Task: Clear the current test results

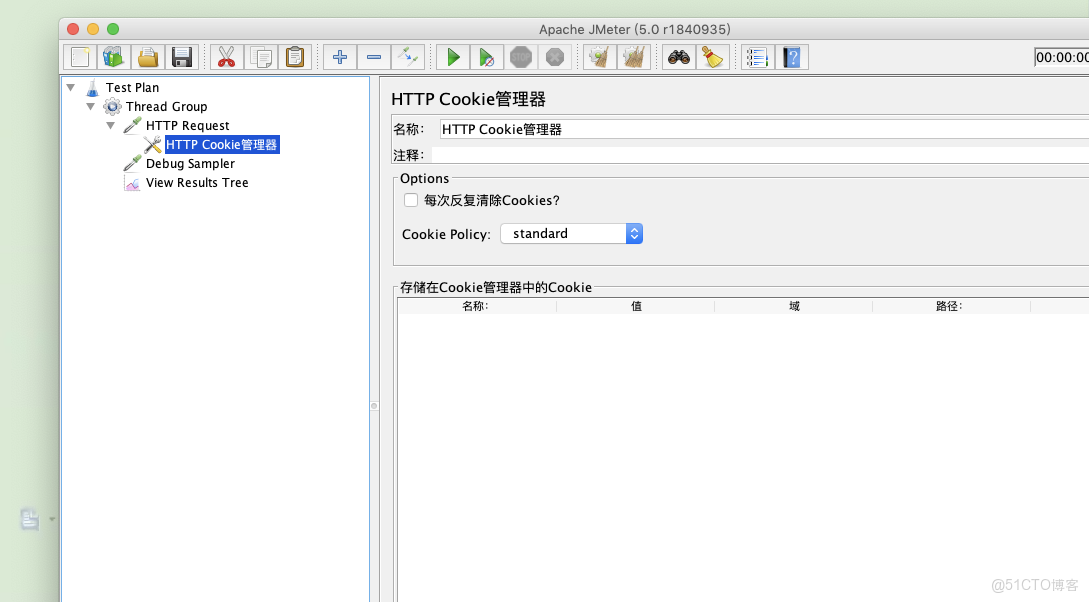Action: click(x=598, y=57)
